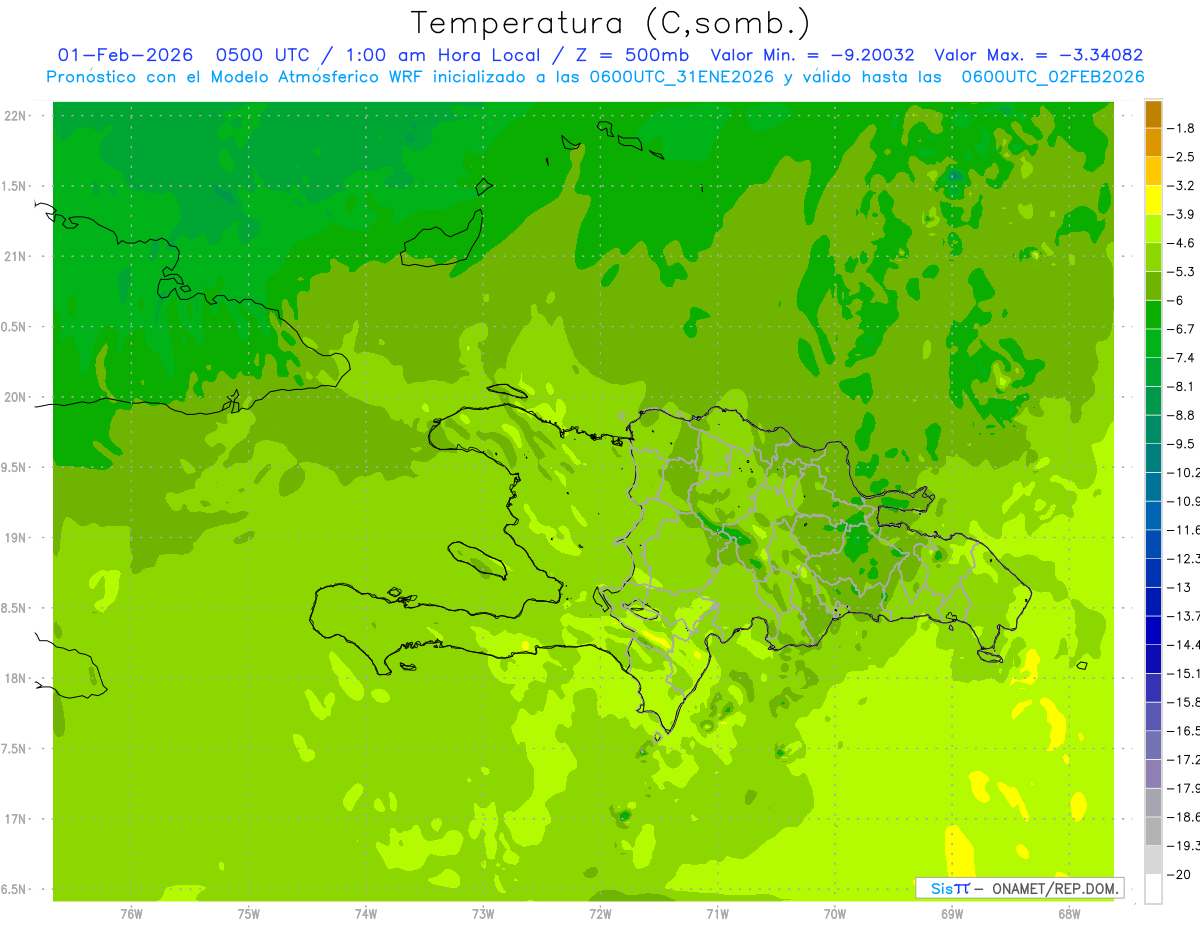Click the "-9.5" colorbar label
Image resolution: width=1200 pixels, height=927 pixels.
pyautogui.click(x=1182, y=443)
